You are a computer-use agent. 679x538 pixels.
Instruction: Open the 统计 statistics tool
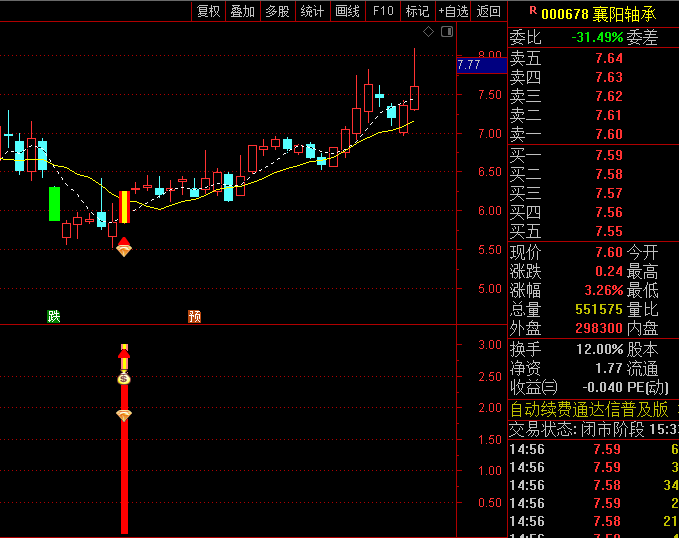point(312,11)
